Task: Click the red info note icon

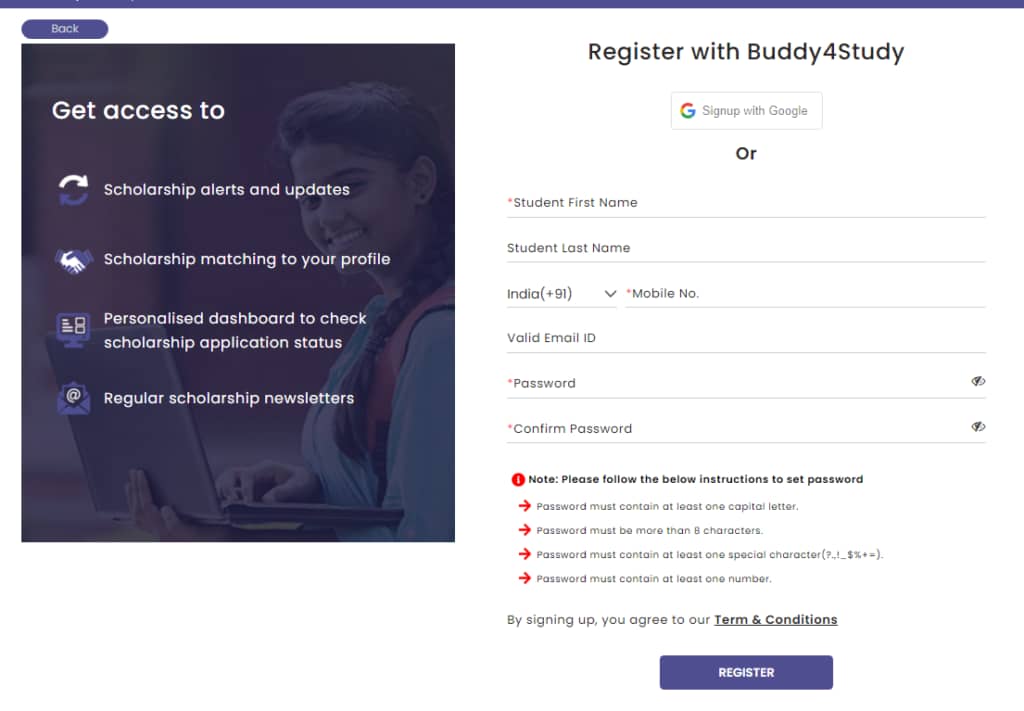Action: [518, 480]
